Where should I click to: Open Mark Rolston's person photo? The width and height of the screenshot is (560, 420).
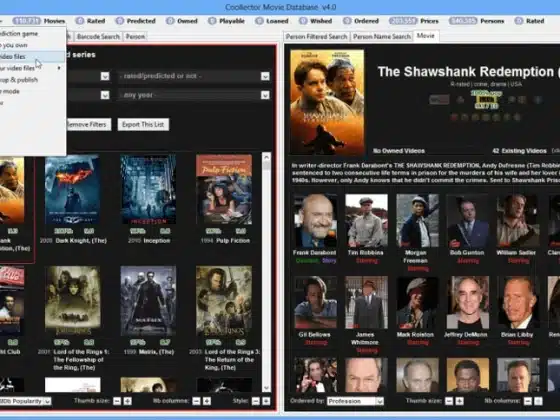[417, 302]
